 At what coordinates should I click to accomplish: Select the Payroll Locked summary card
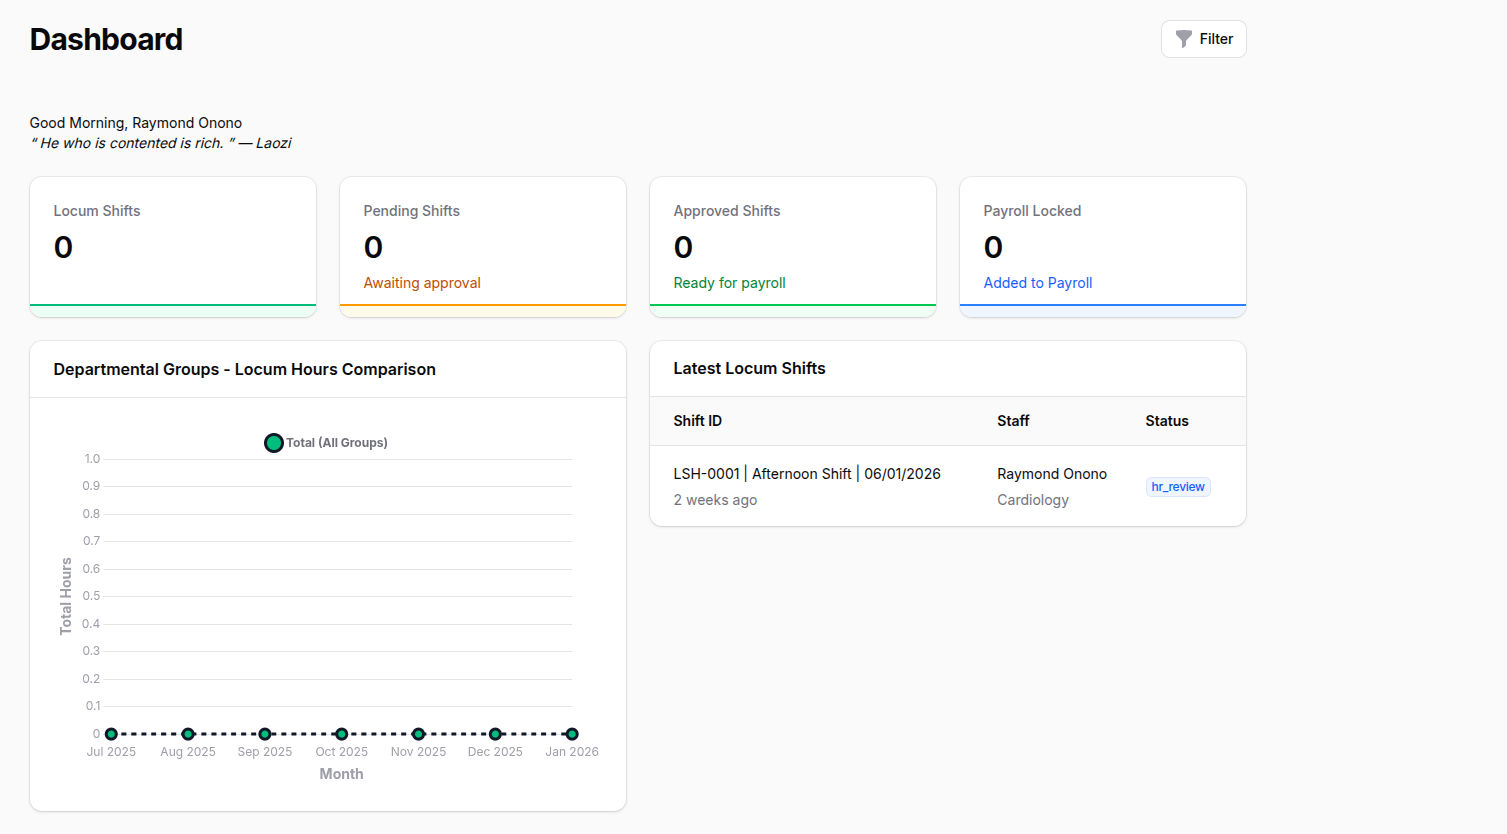pos(1102,246)
